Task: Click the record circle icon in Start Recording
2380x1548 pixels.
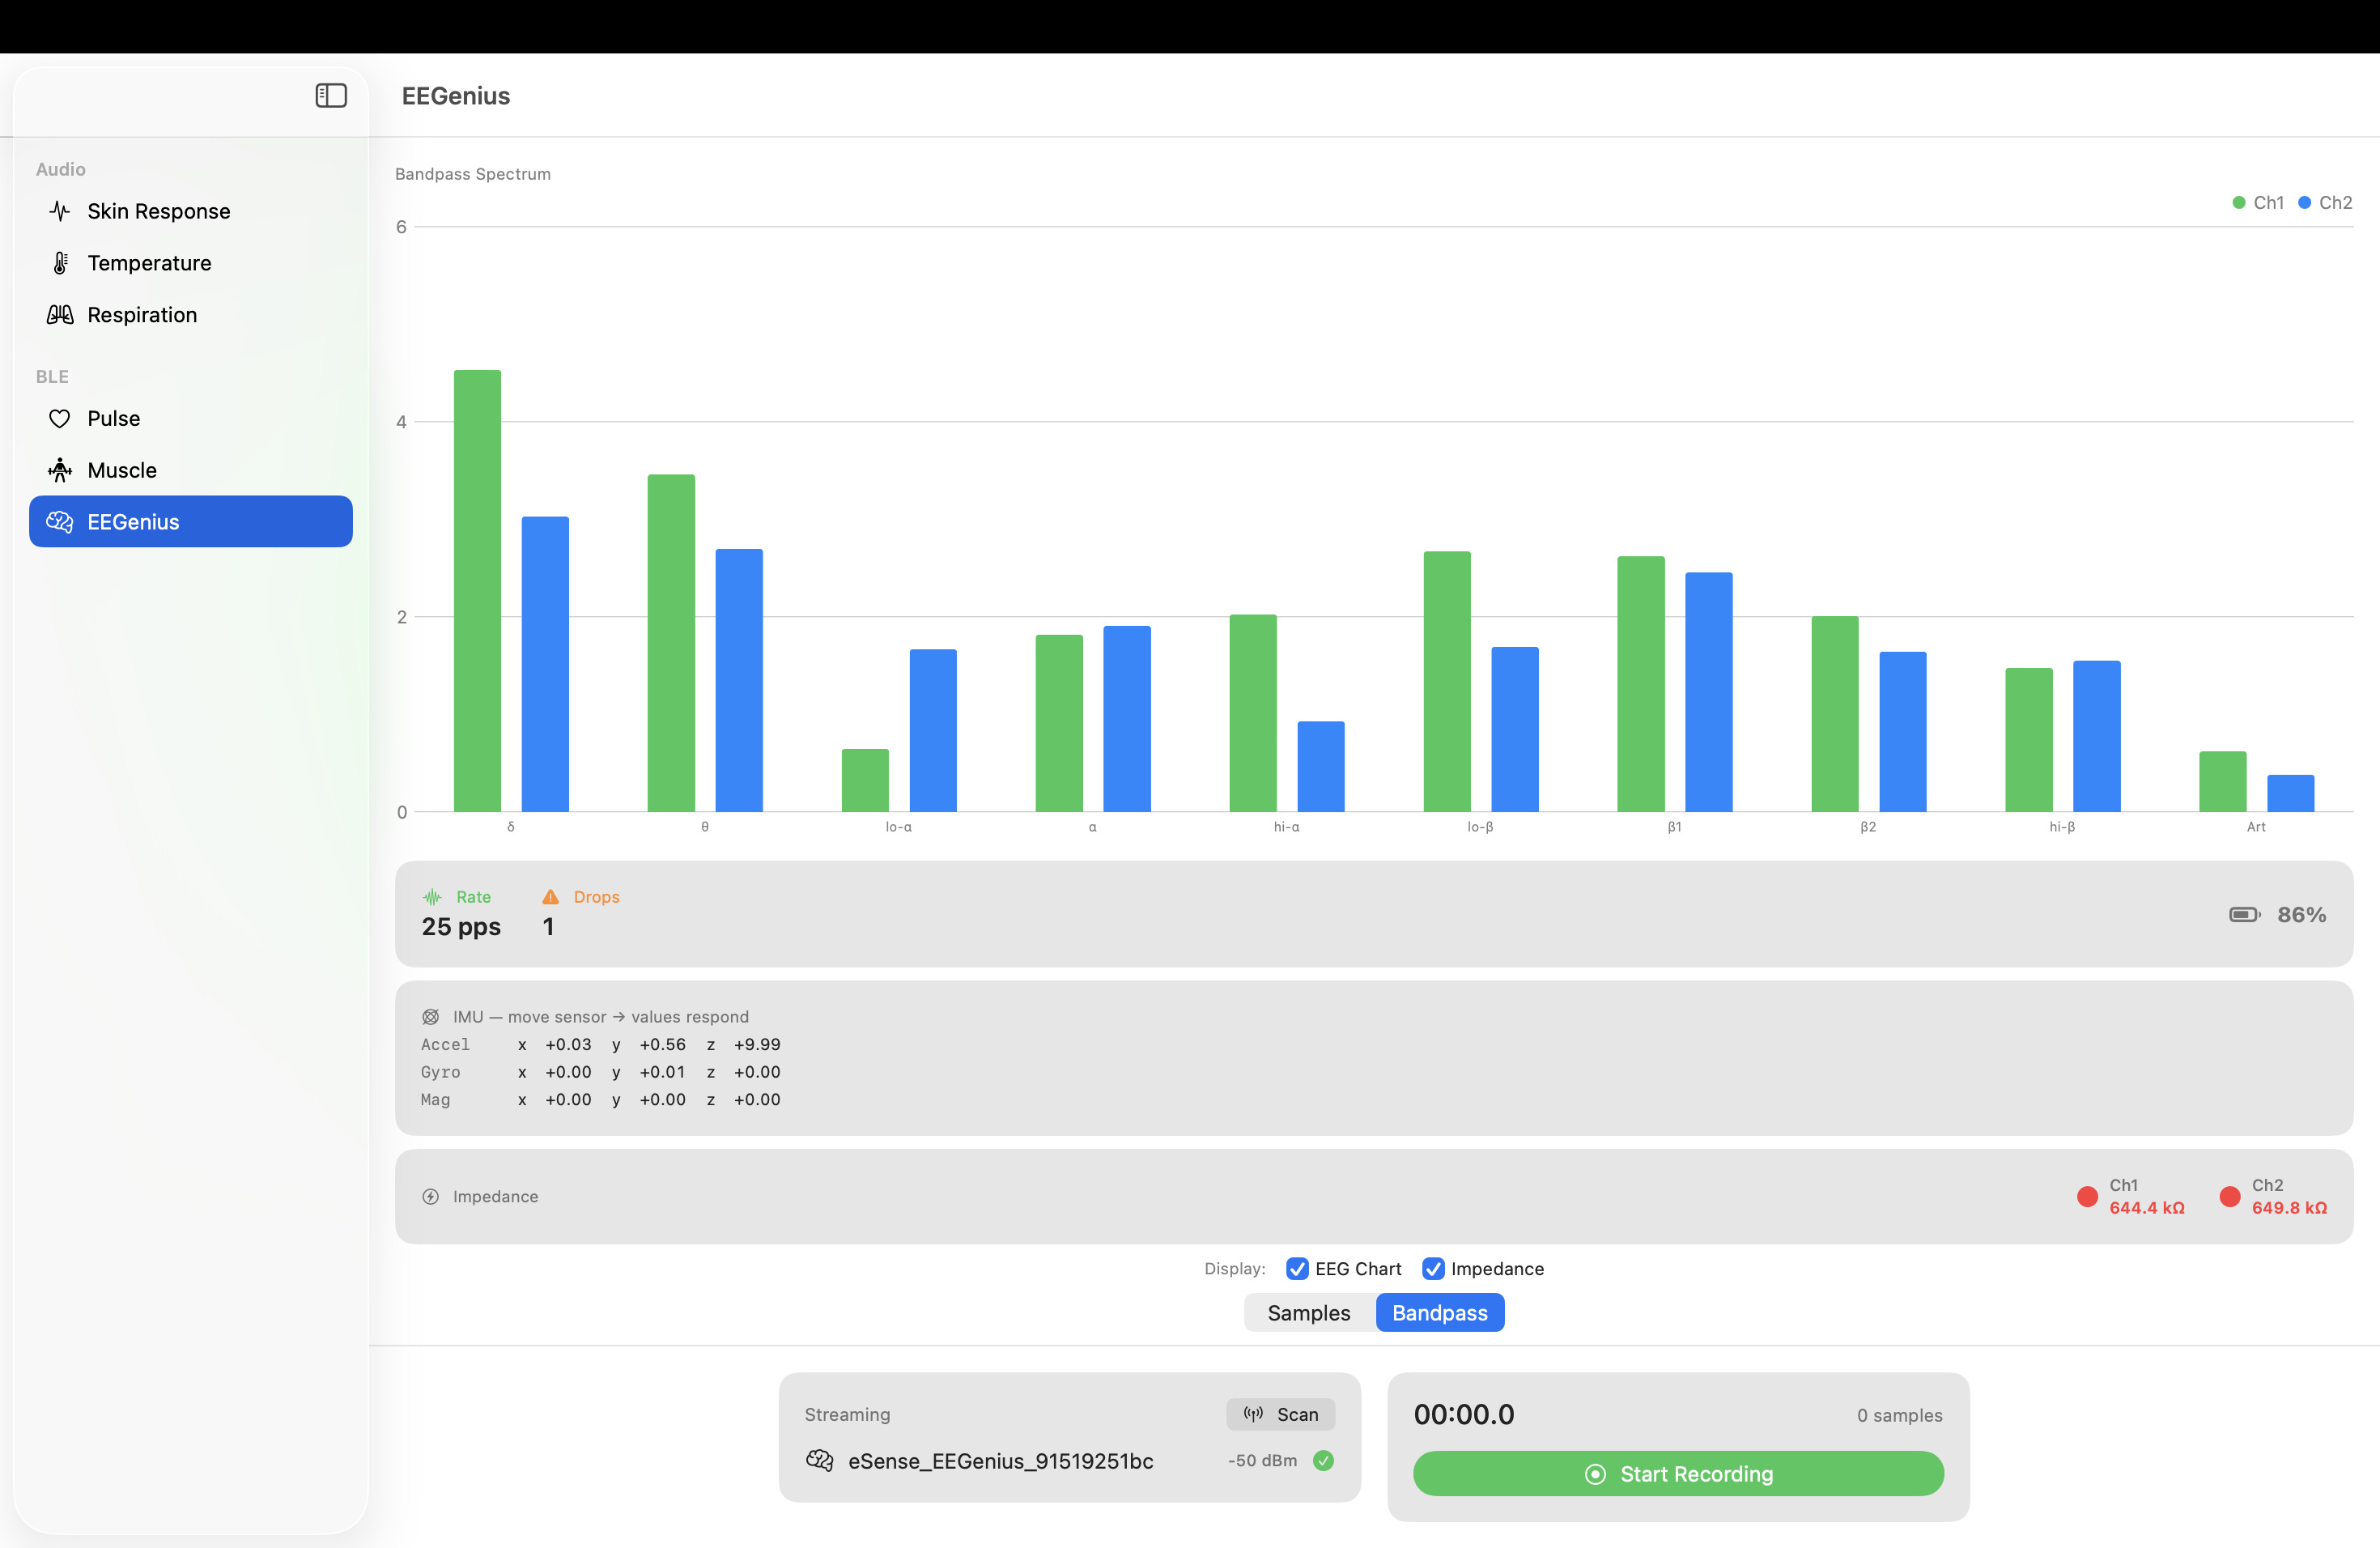Action: [1595, 1475]
